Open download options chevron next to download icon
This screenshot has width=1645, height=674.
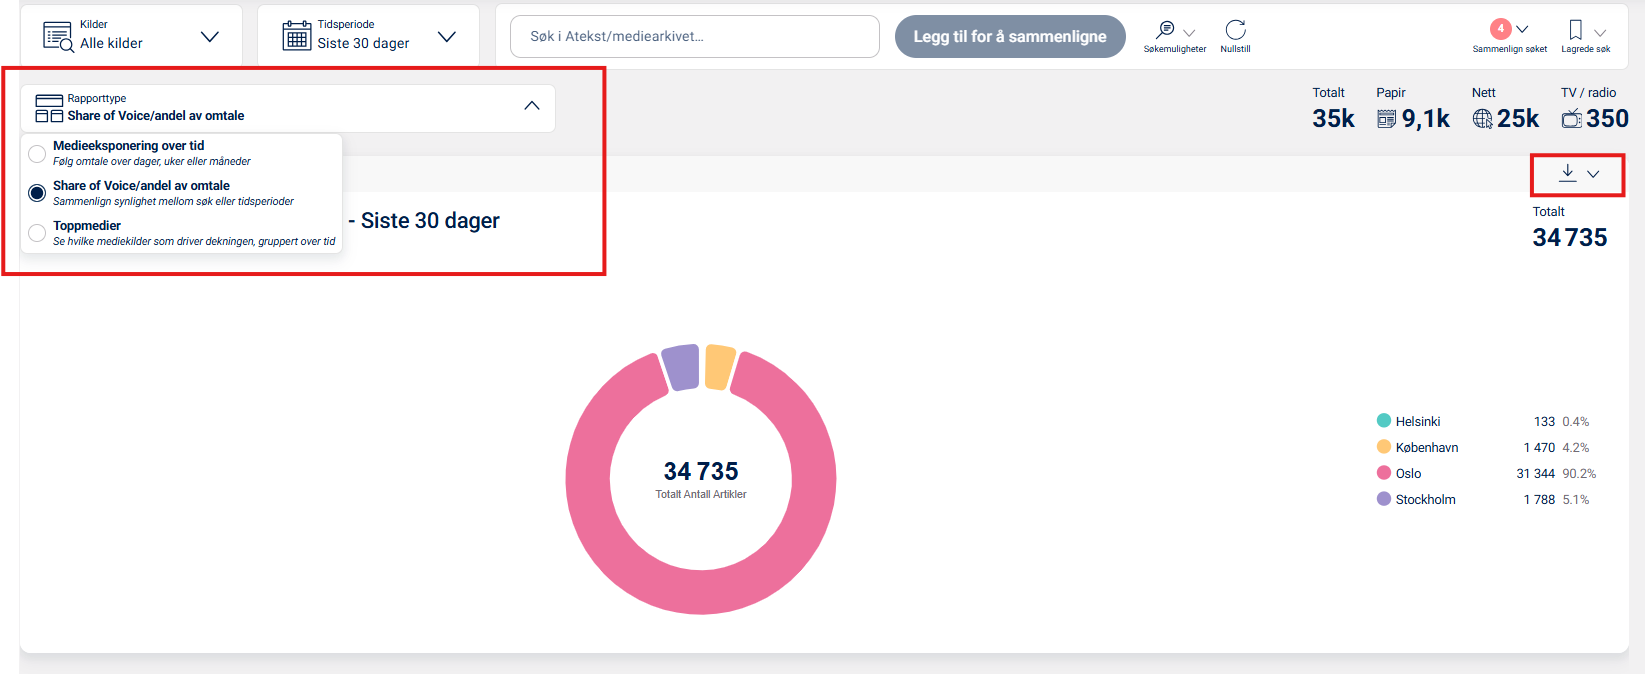click(1593, 174)
